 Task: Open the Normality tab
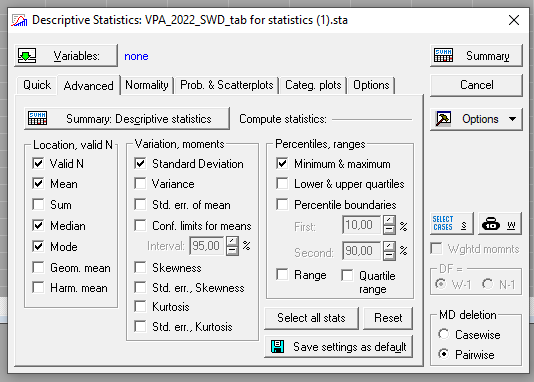pyautogui.click(x=147, y=85)
